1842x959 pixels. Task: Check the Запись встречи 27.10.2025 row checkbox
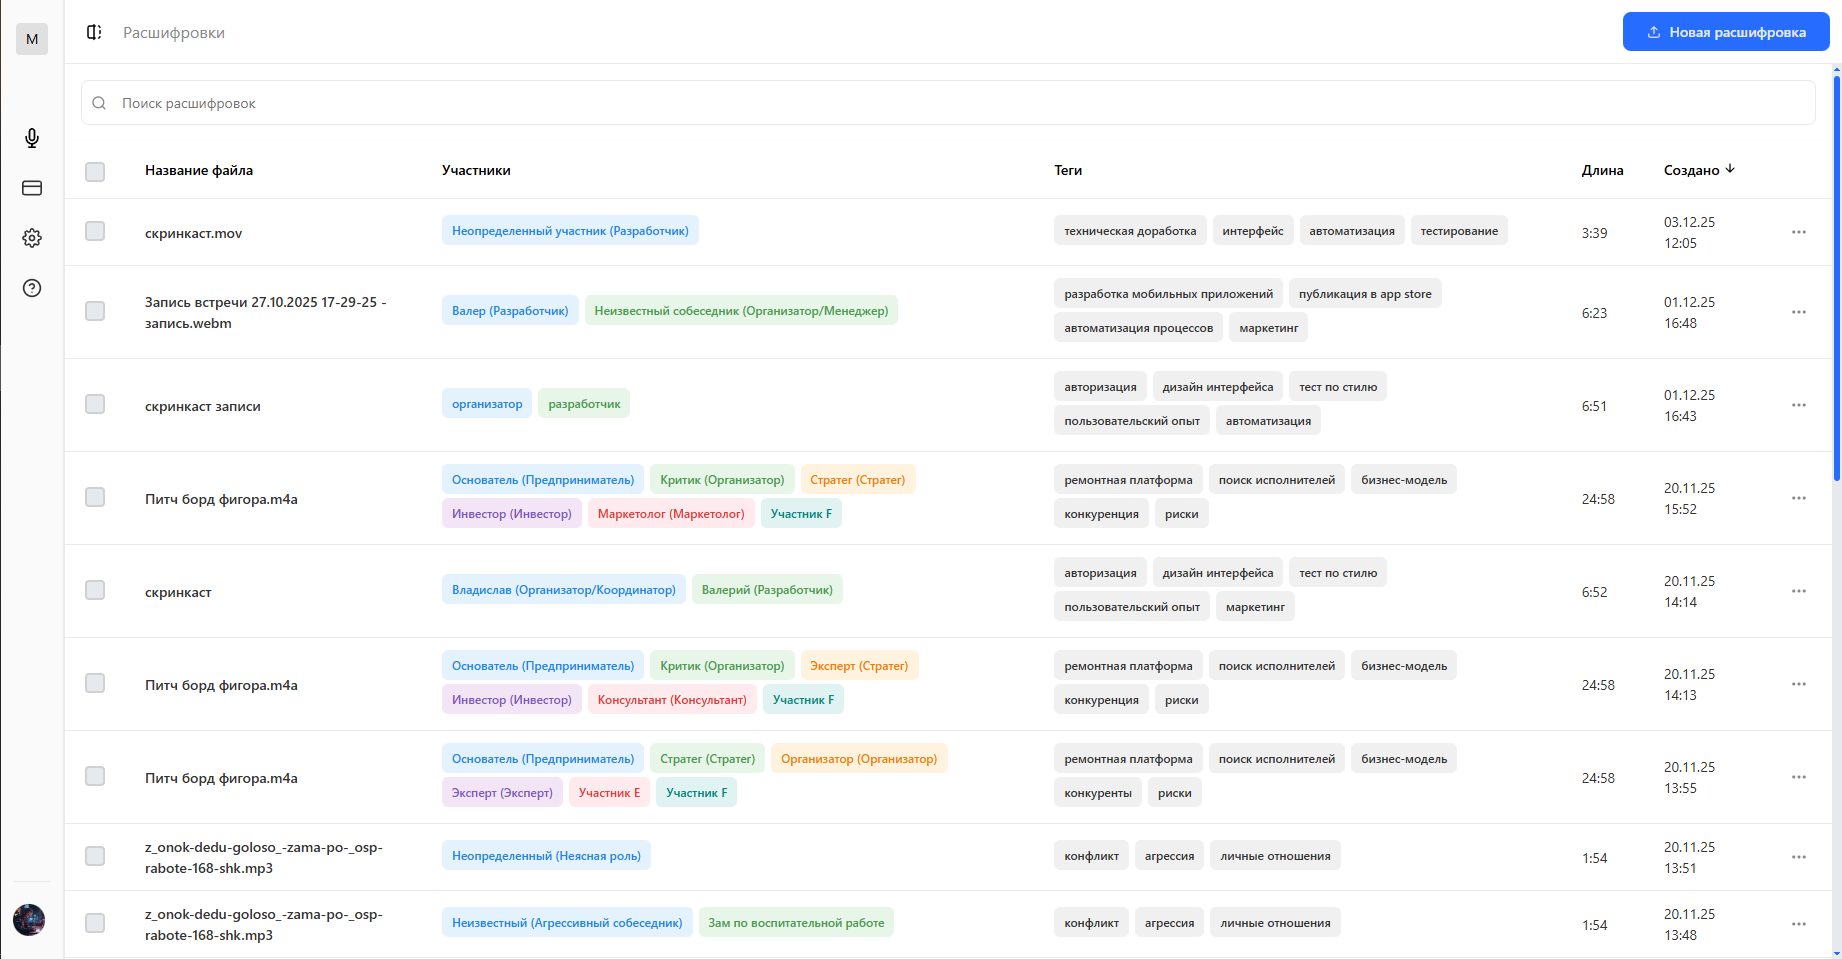pyautogui.click(x=95, y=311)
